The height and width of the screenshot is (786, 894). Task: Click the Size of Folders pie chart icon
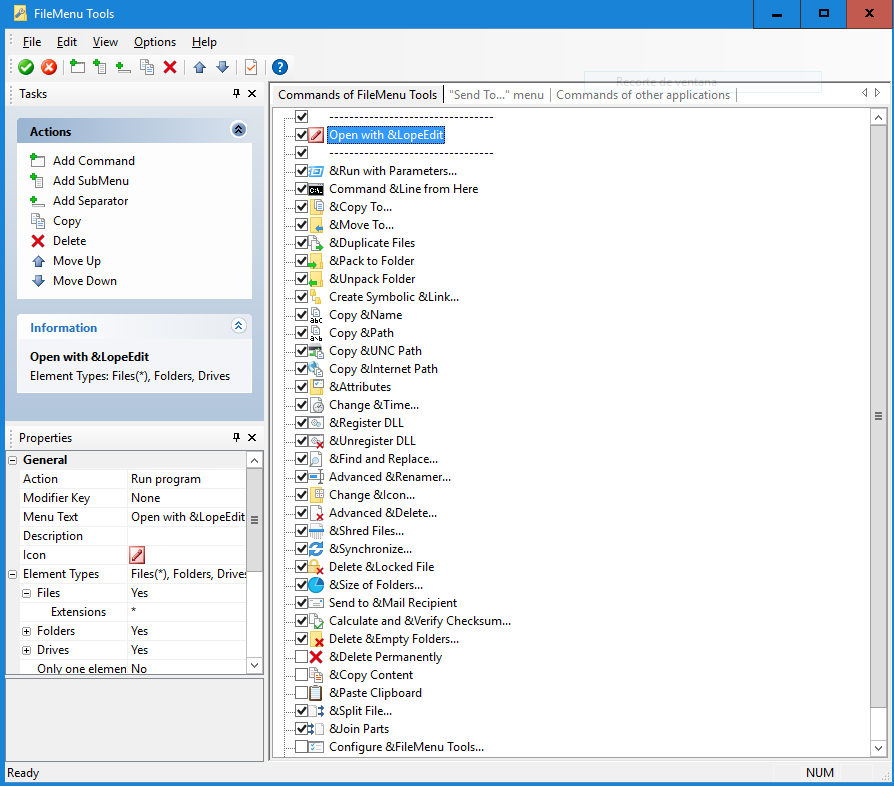pyautogui.click(x=316, y=585)
